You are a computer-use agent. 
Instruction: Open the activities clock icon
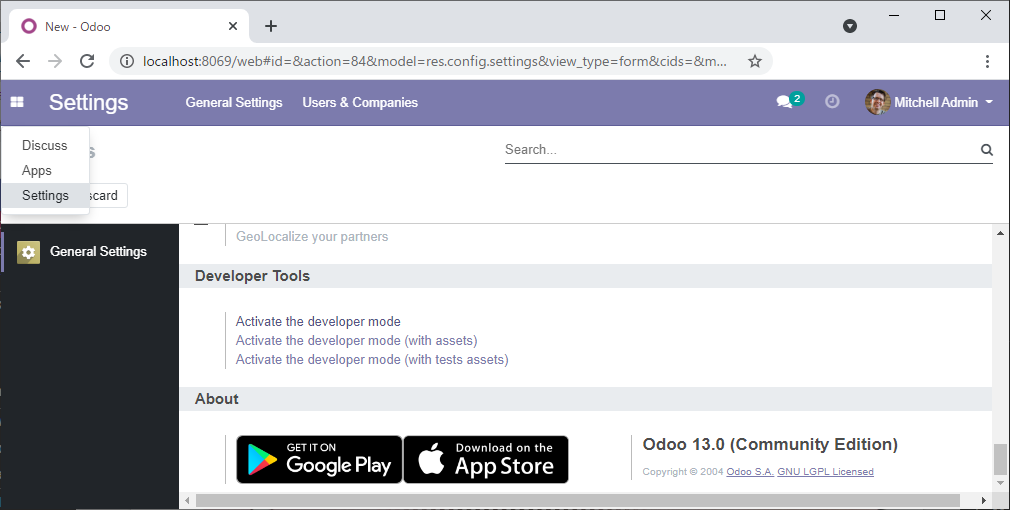click(832, 102)
